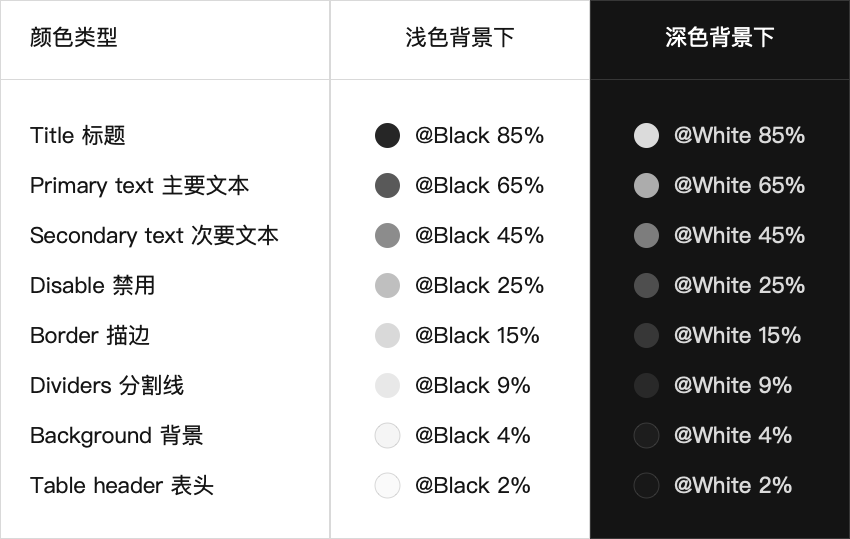Pick the @White 45% gray swatch
This screenshot has width=850, height=539.
(647, 235)
